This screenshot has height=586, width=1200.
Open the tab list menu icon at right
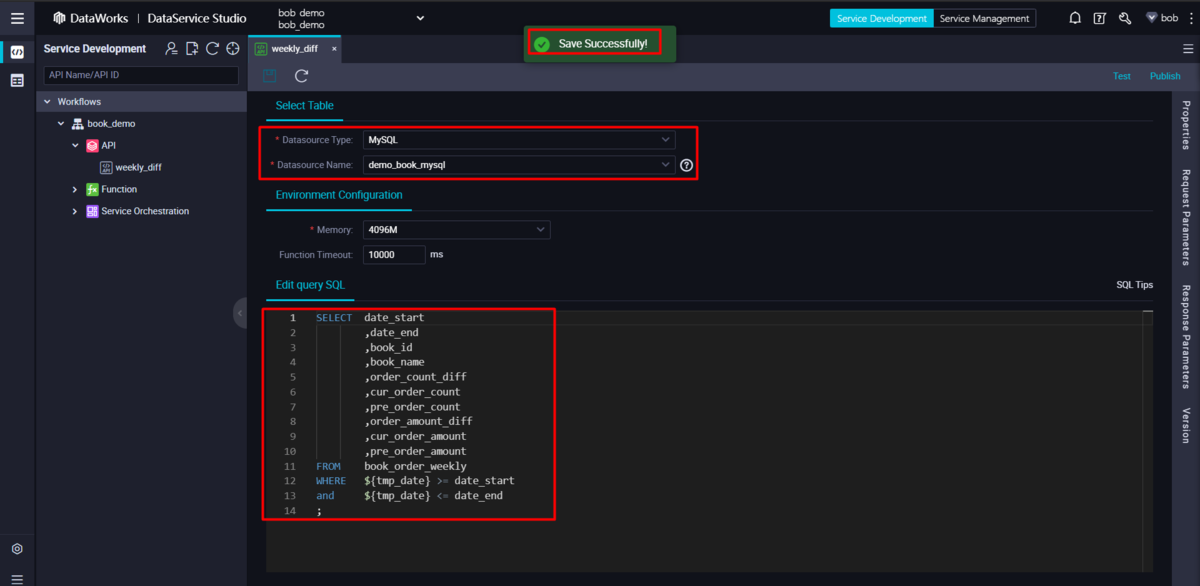[1188, 48]
